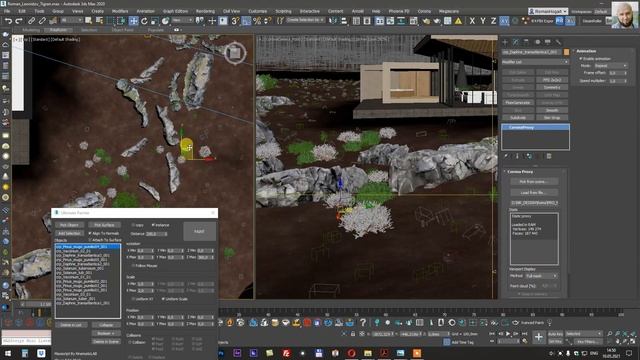The width and height of the screenshot is (640, 360).
Task: Toggle the Collision checkbox
Action: [130, 342]
